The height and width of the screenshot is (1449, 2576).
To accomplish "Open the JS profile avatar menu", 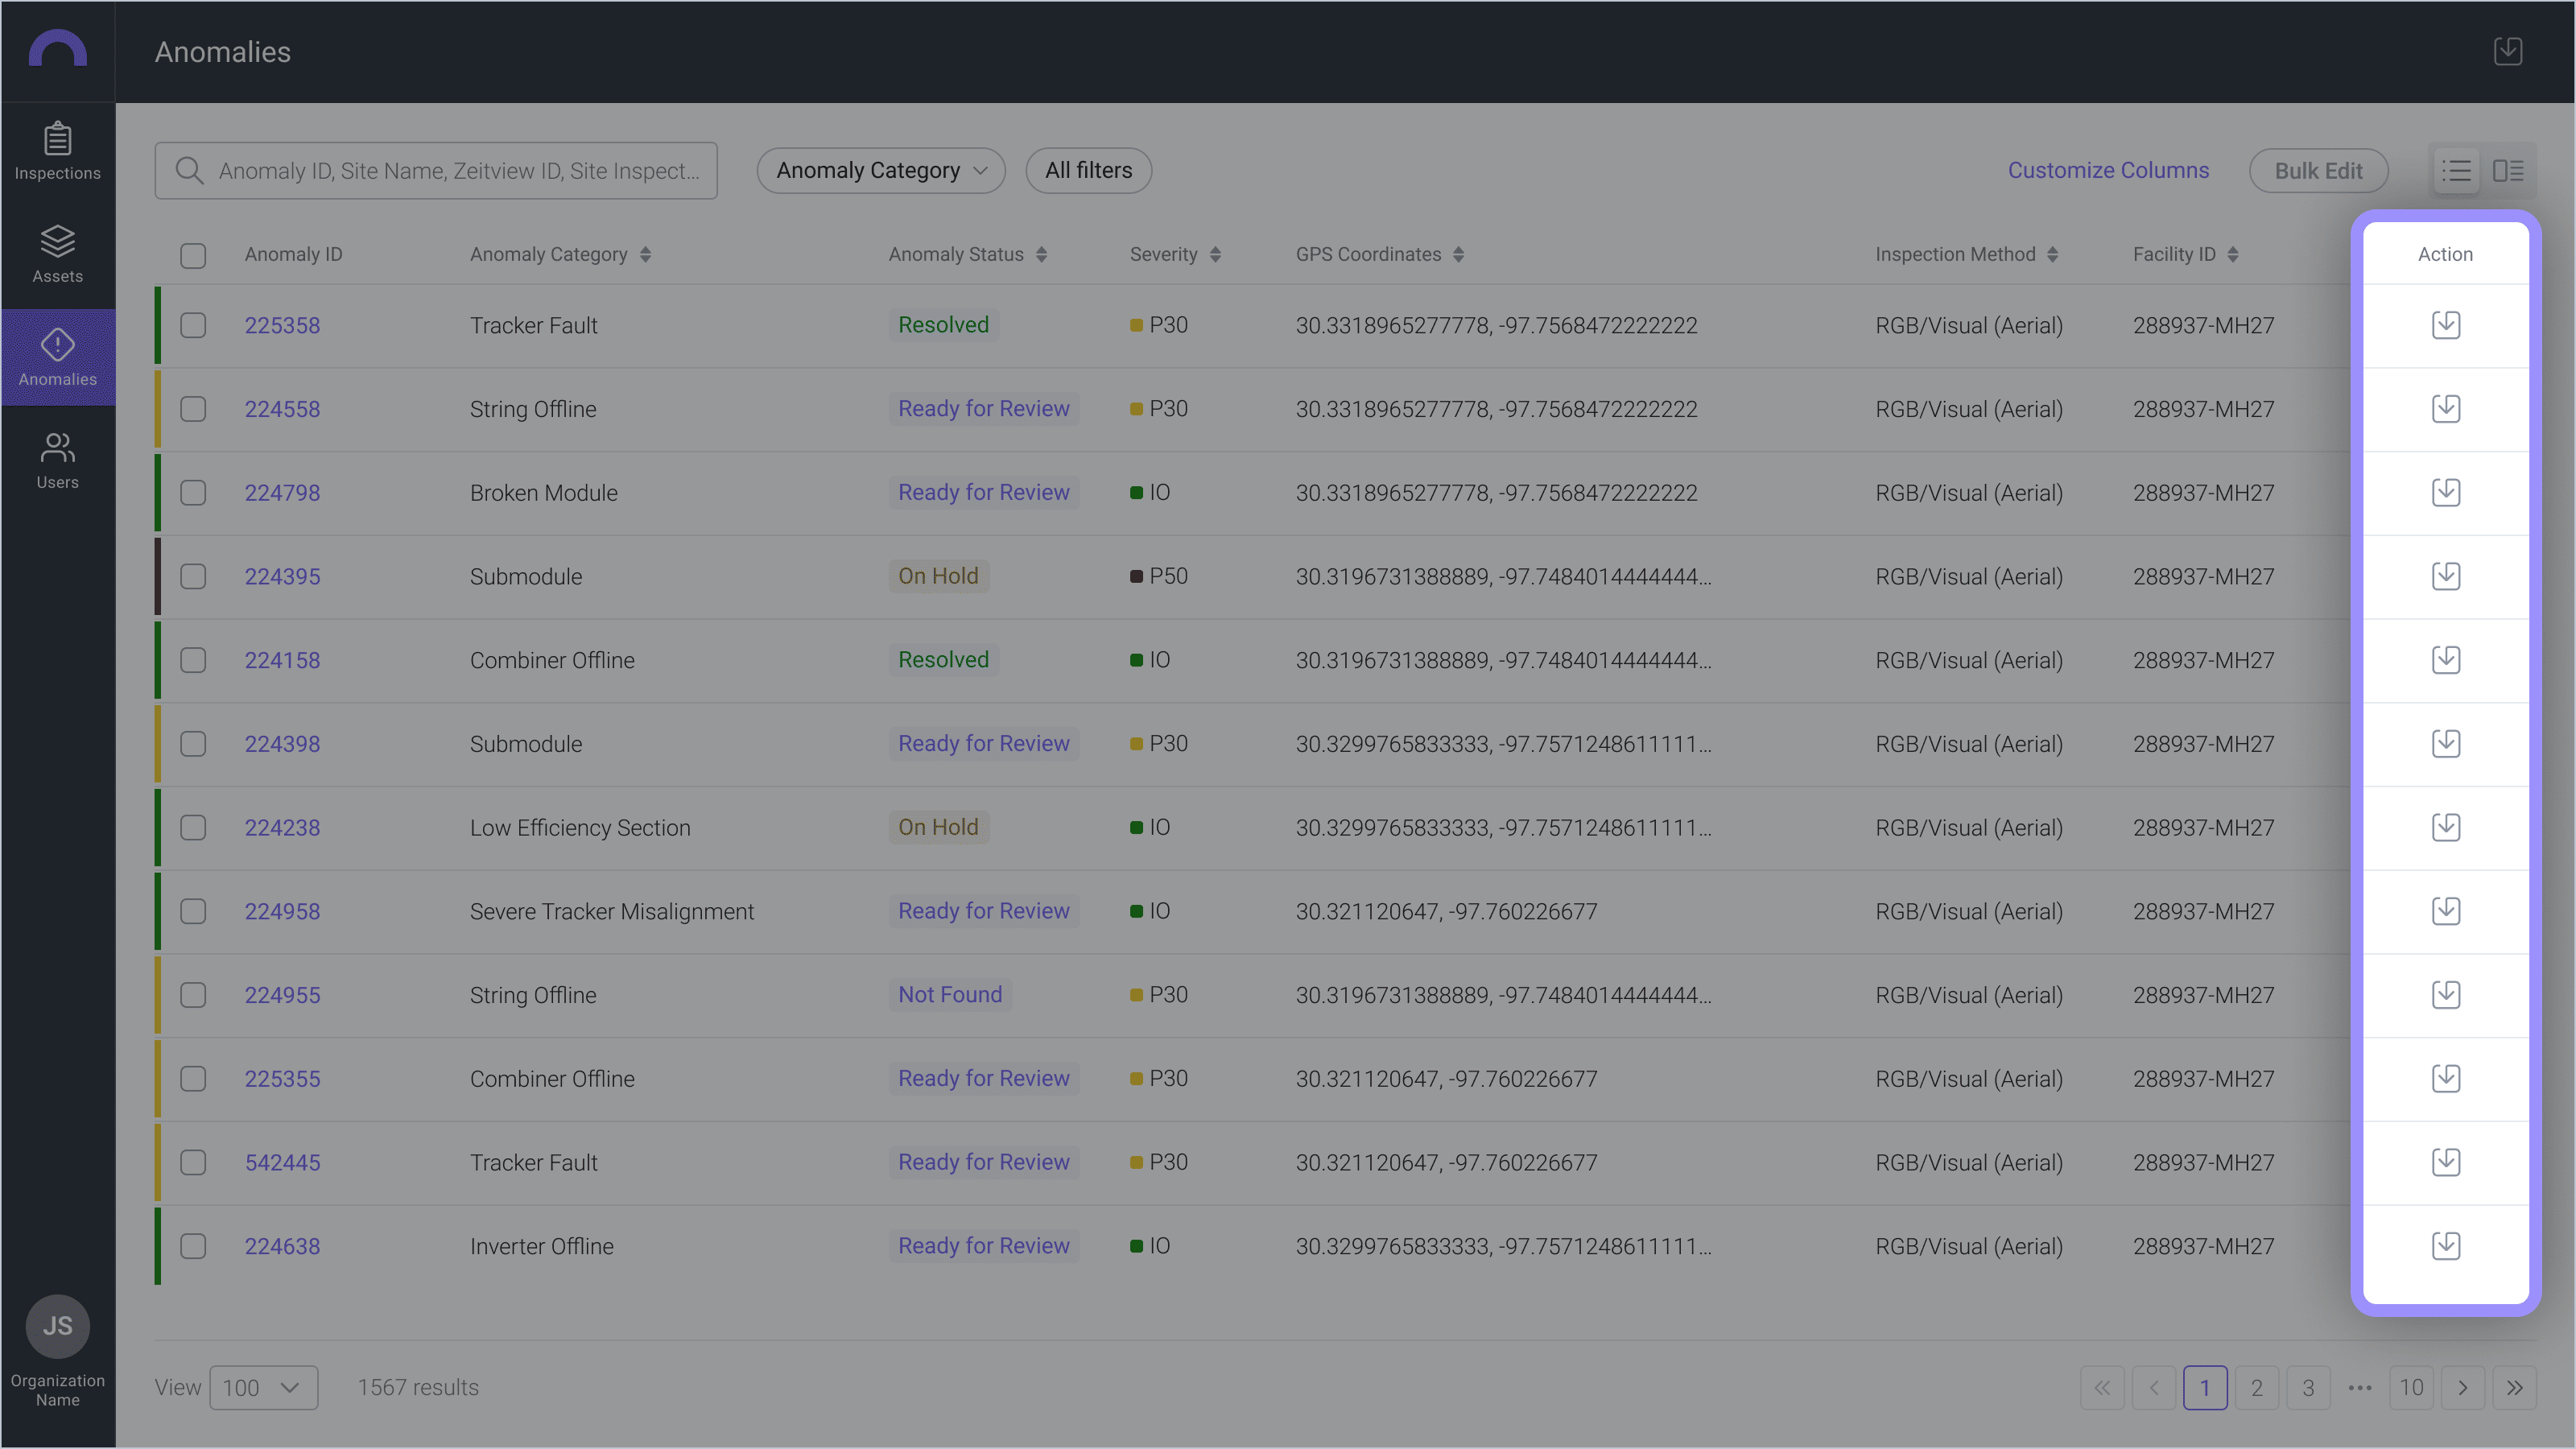I will (x=57, y=1327).
